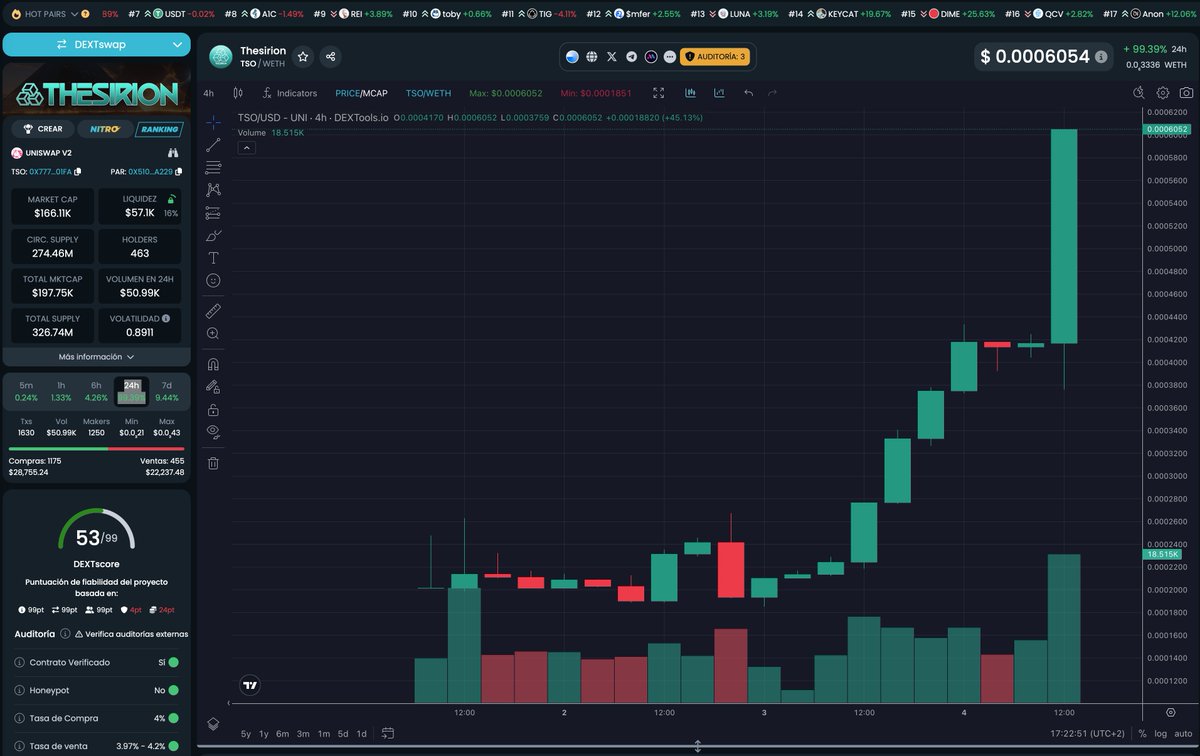
Task: Open the 4h timeframe selector
Action: [208, 93]
